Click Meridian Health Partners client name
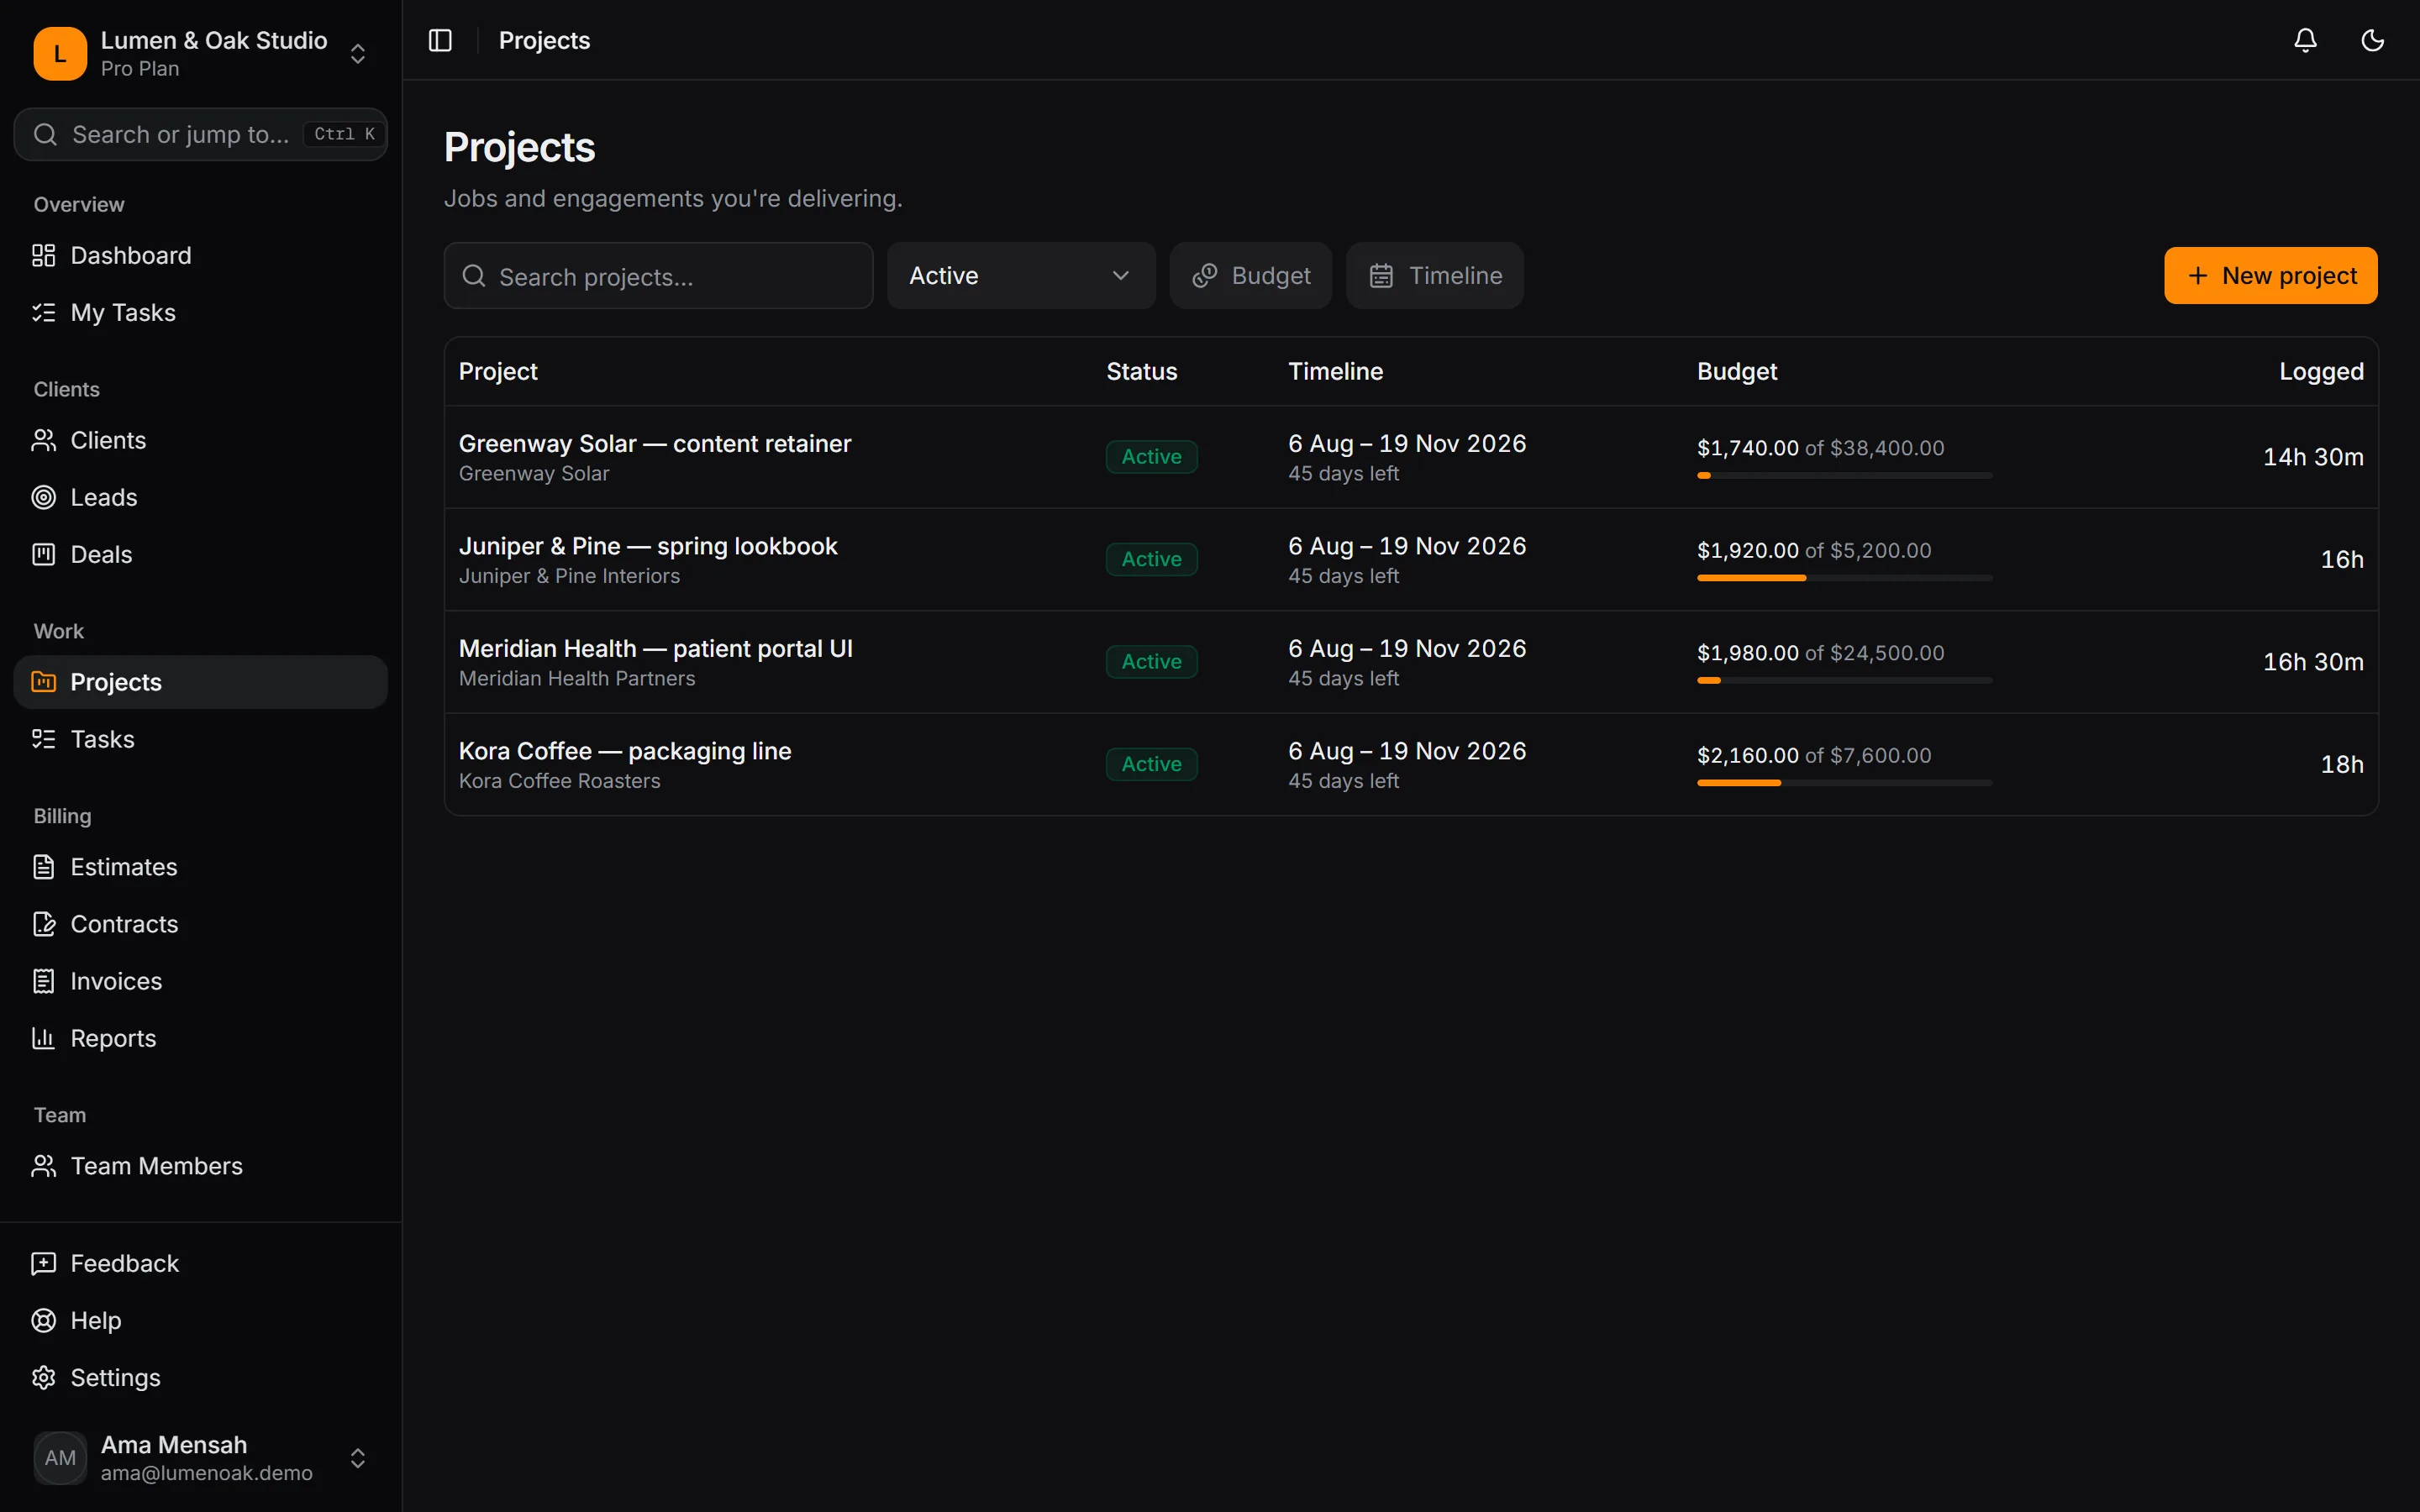The height and width of the screenshot is (1512, 2420). [x=577, y=678]
